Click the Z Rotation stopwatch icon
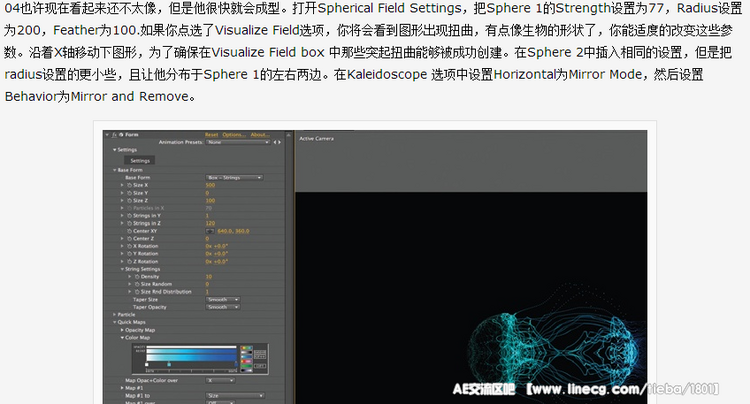 [130, 262]
